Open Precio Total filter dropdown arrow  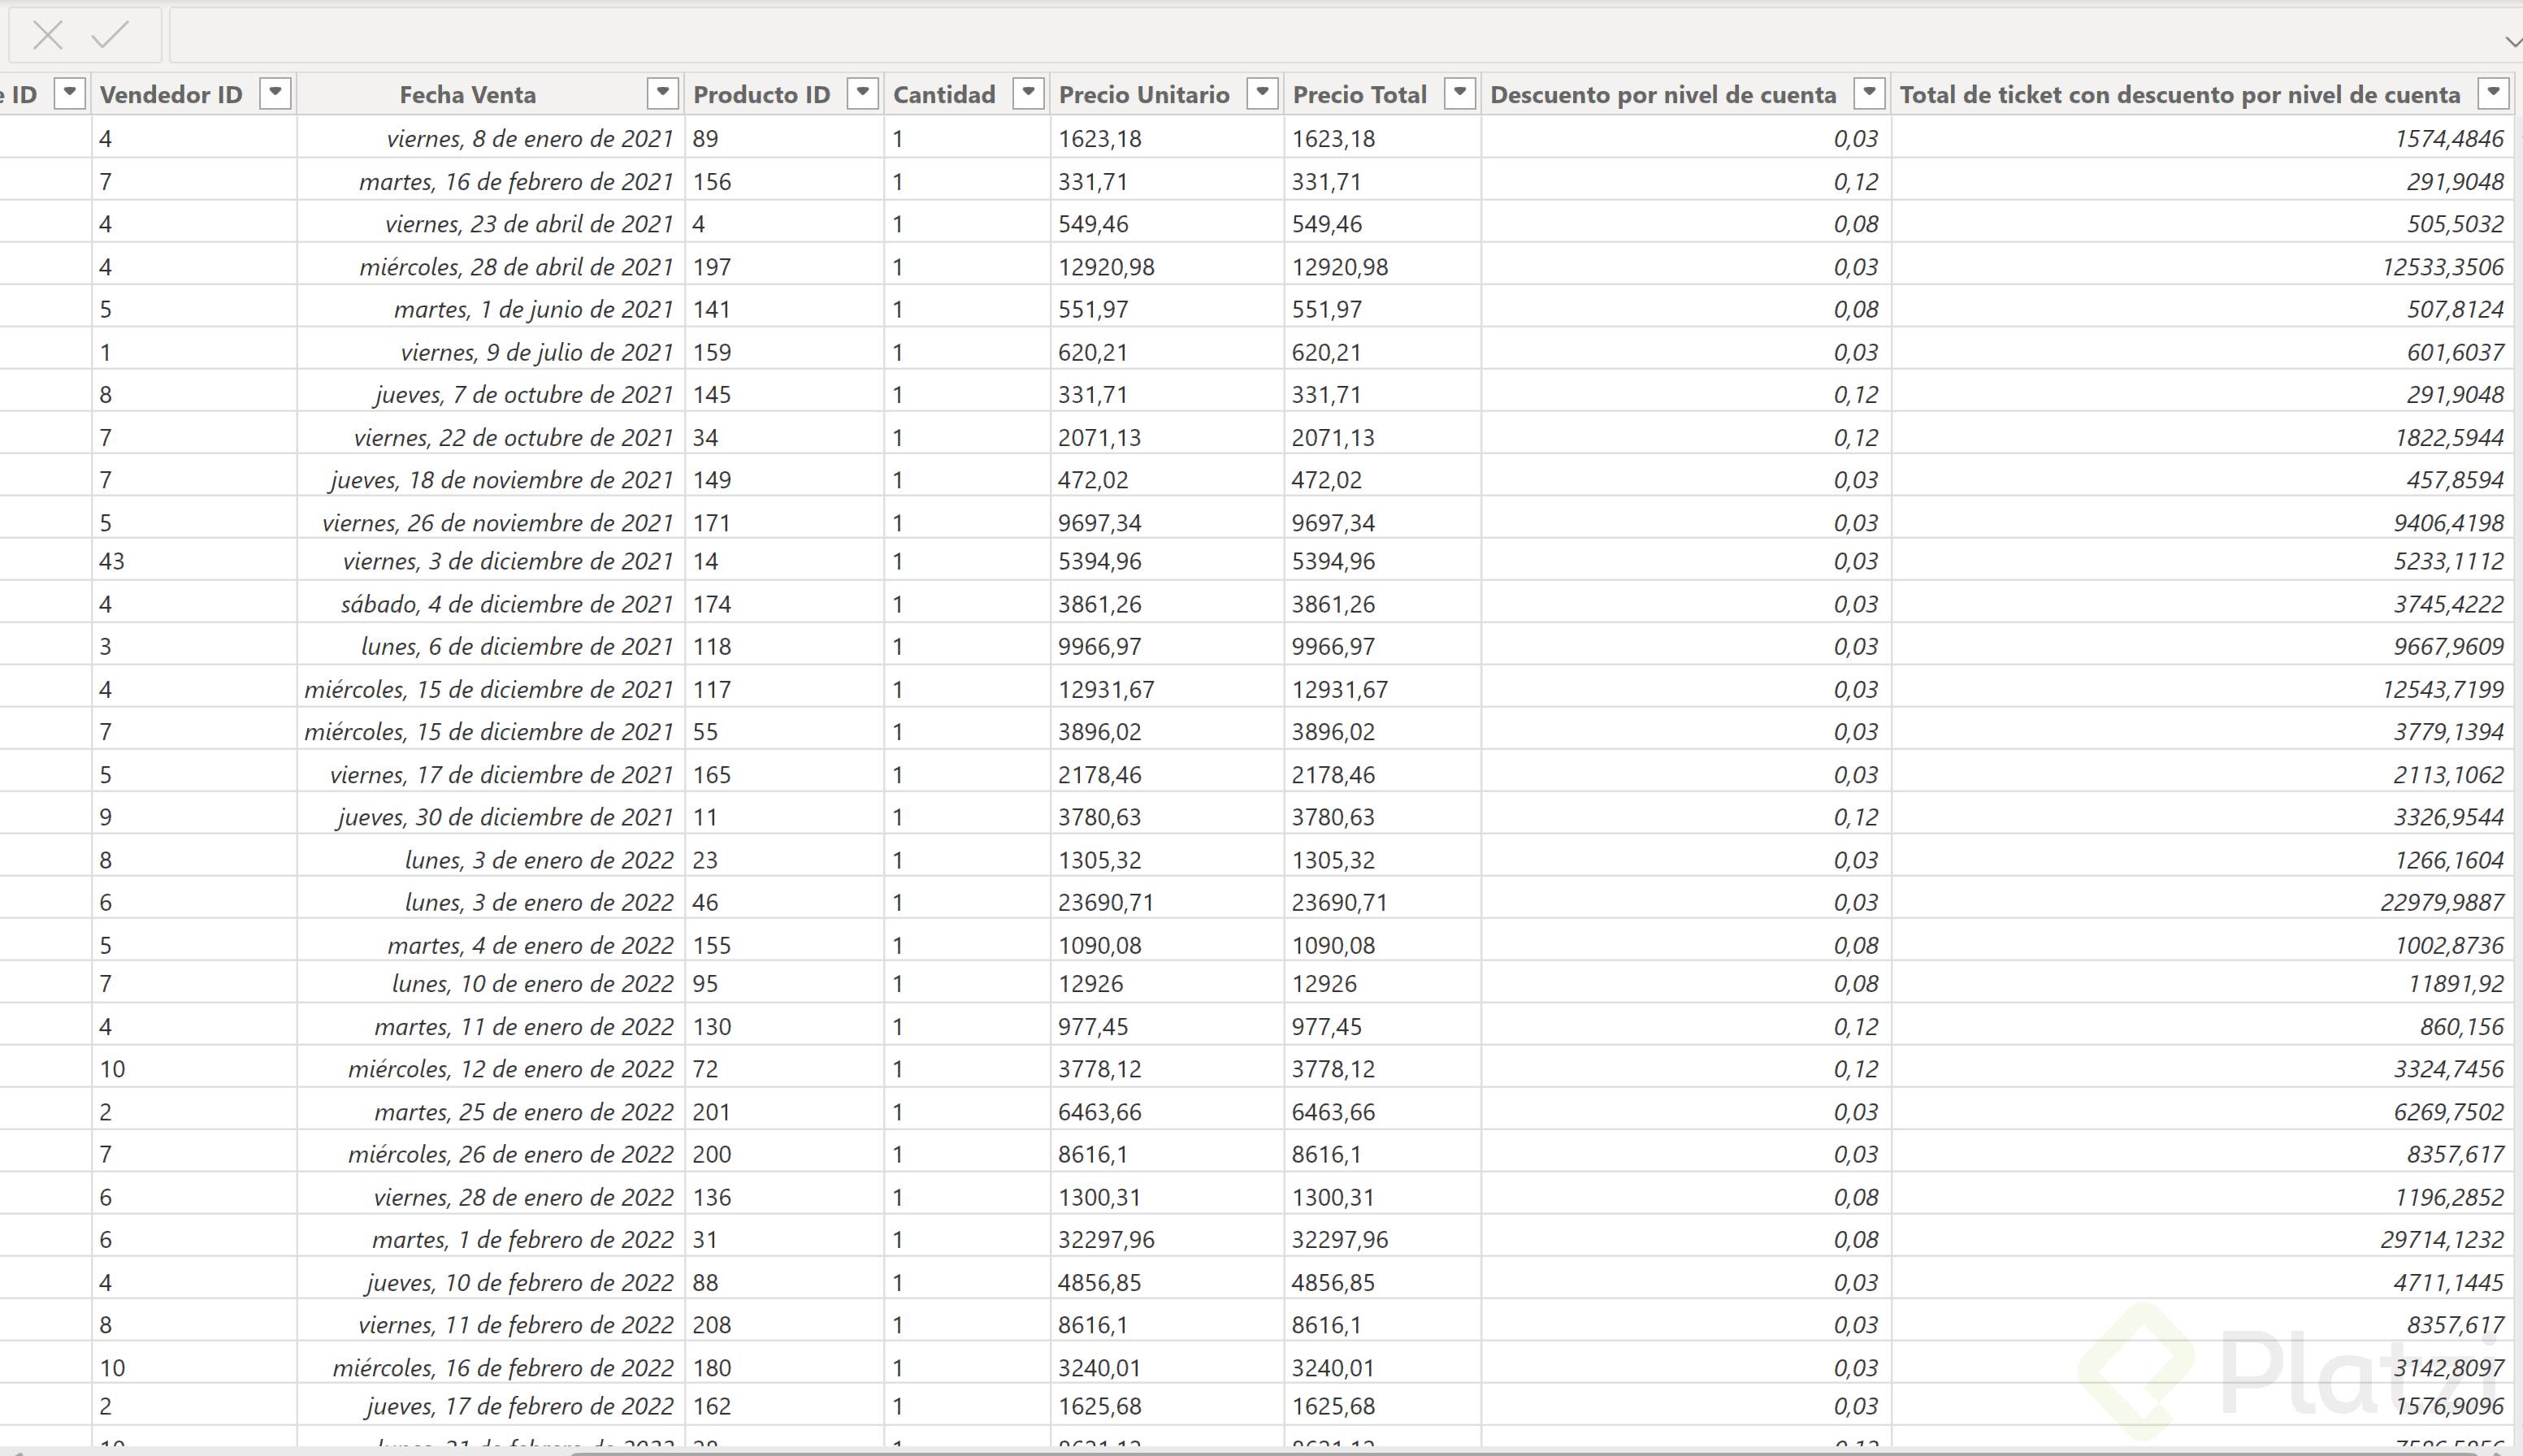tap(1460, 94)
